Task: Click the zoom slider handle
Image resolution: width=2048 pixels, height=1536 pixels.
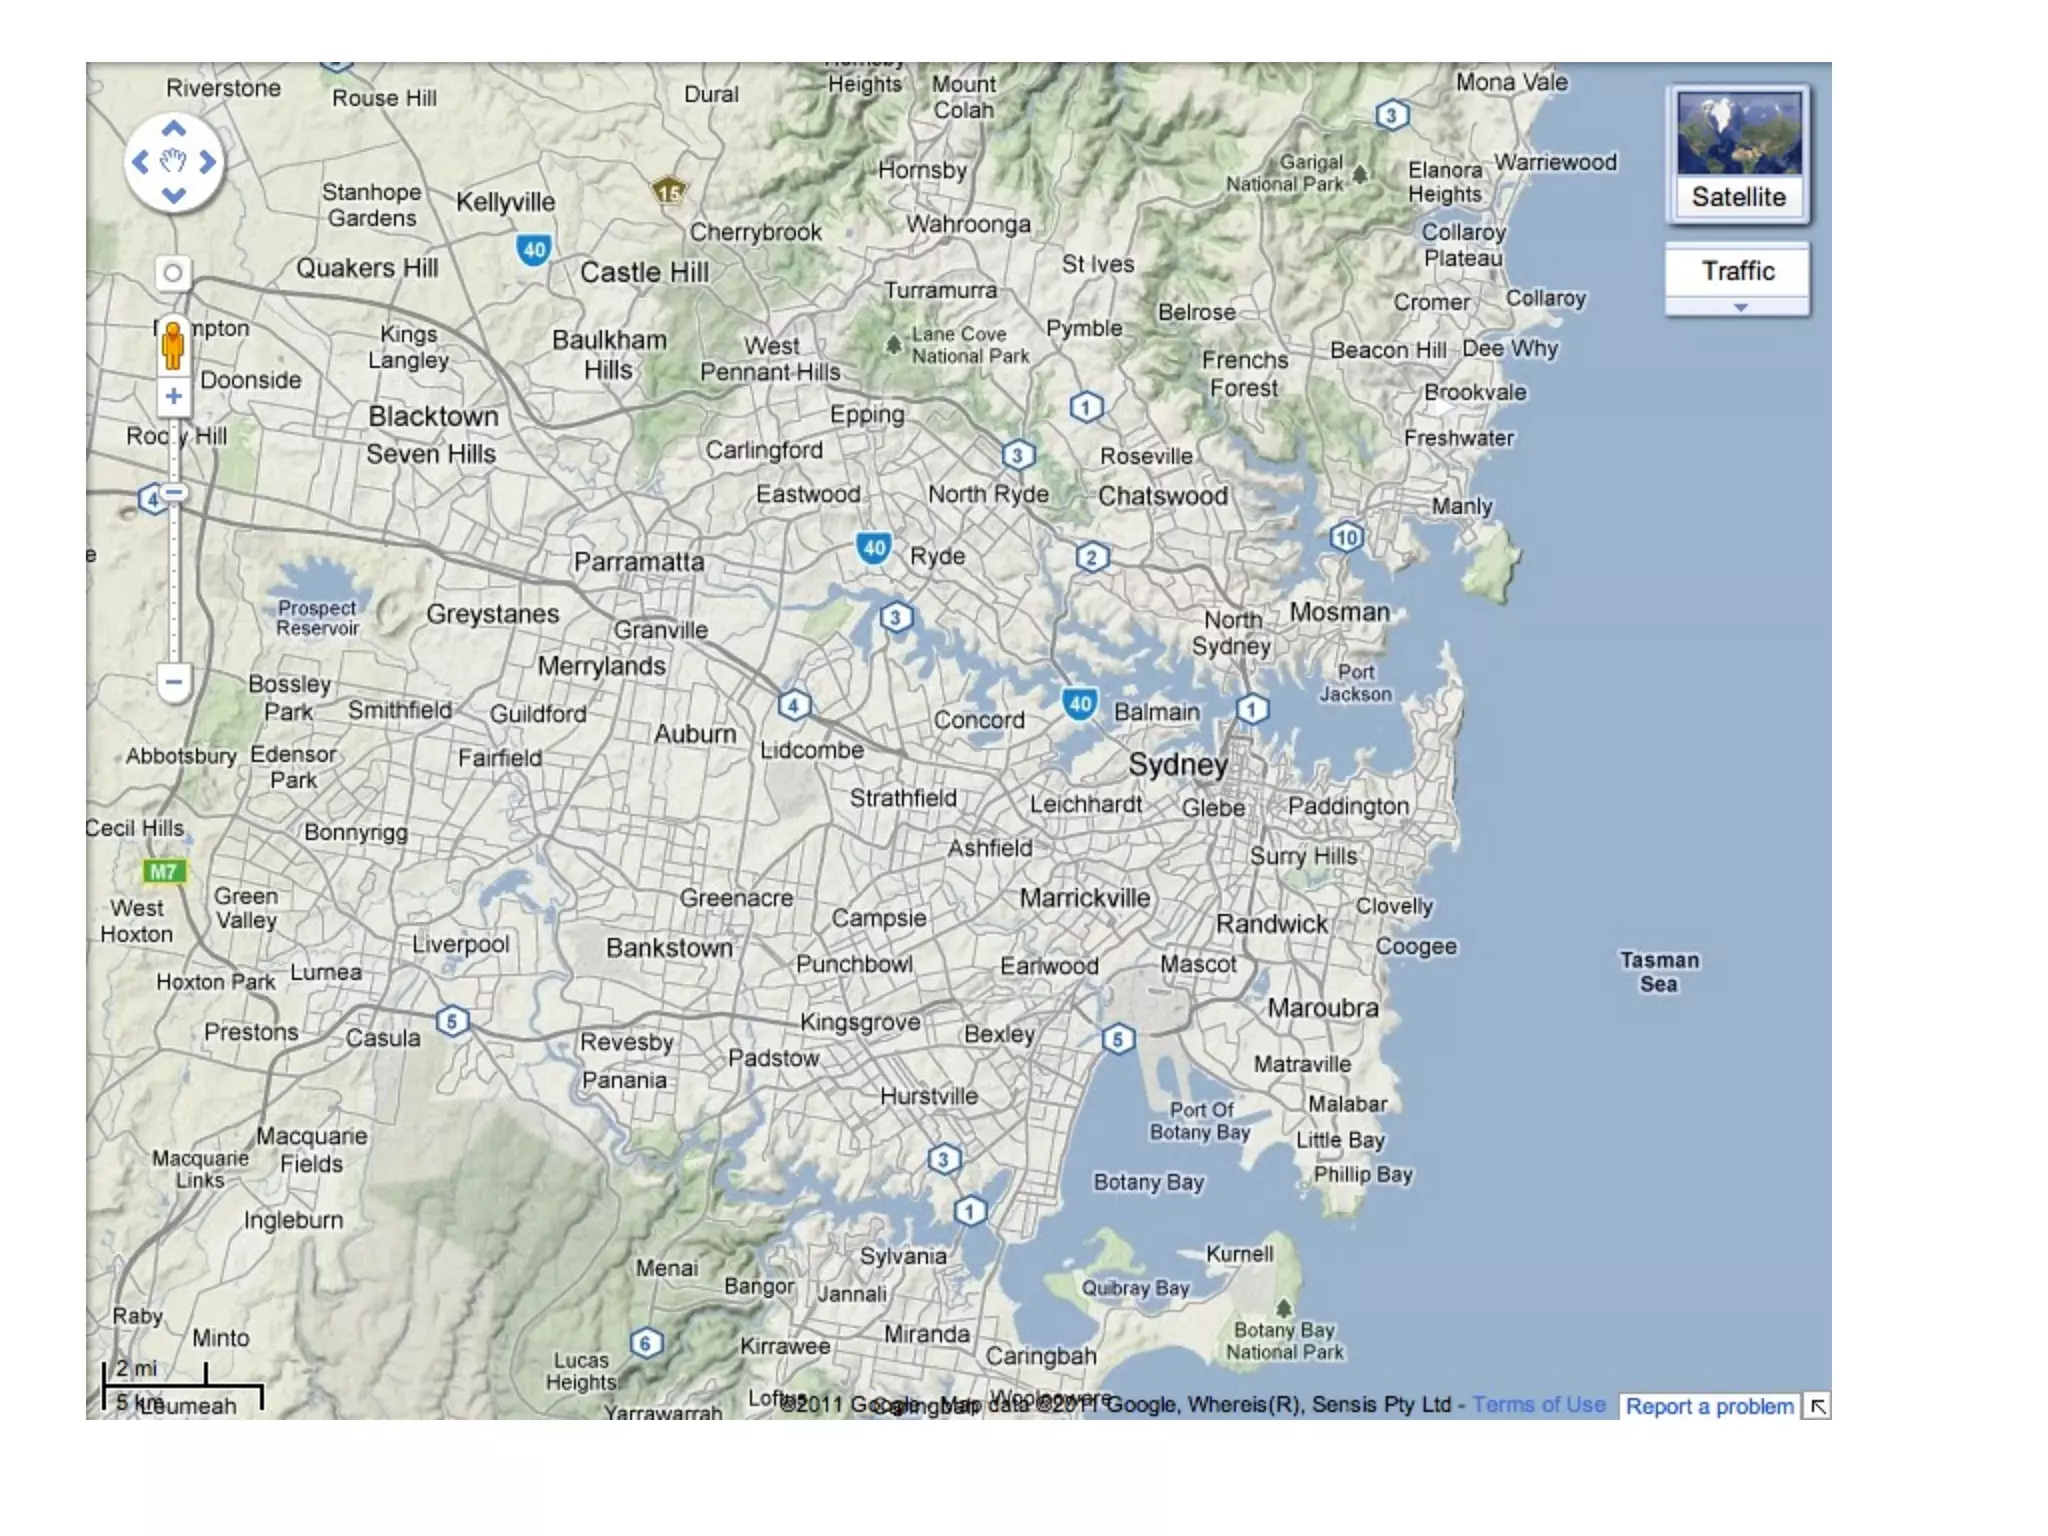Action: pyautogui.click(x=174, y=493)
